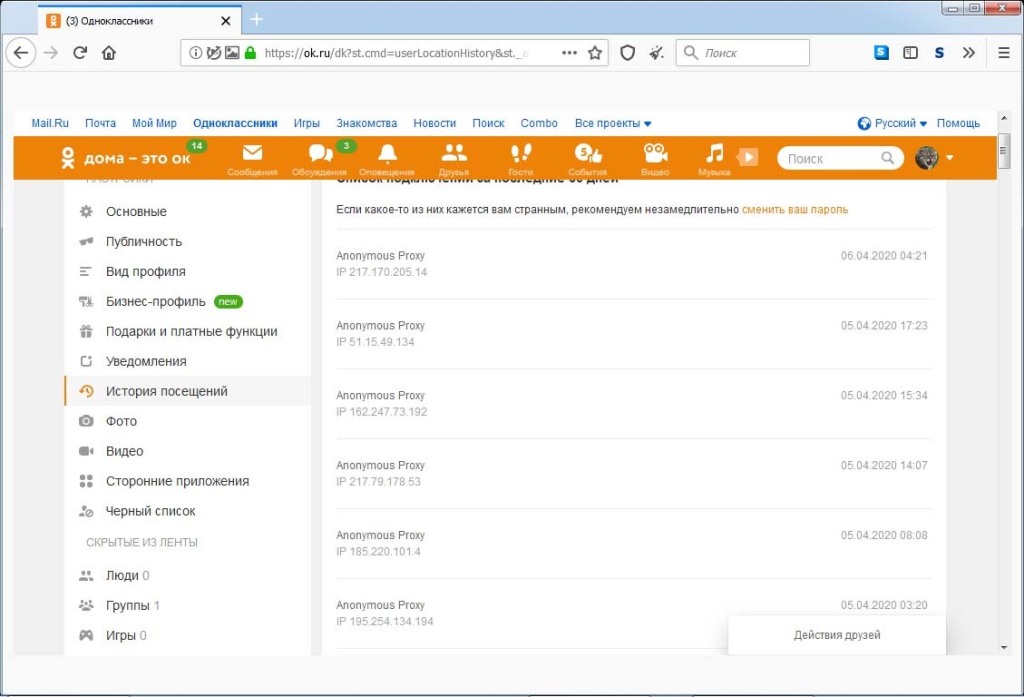Open new browser tab plus button
Image resolution: width=1024 pixels, height=697 pixels.
[x=256, y=19]
